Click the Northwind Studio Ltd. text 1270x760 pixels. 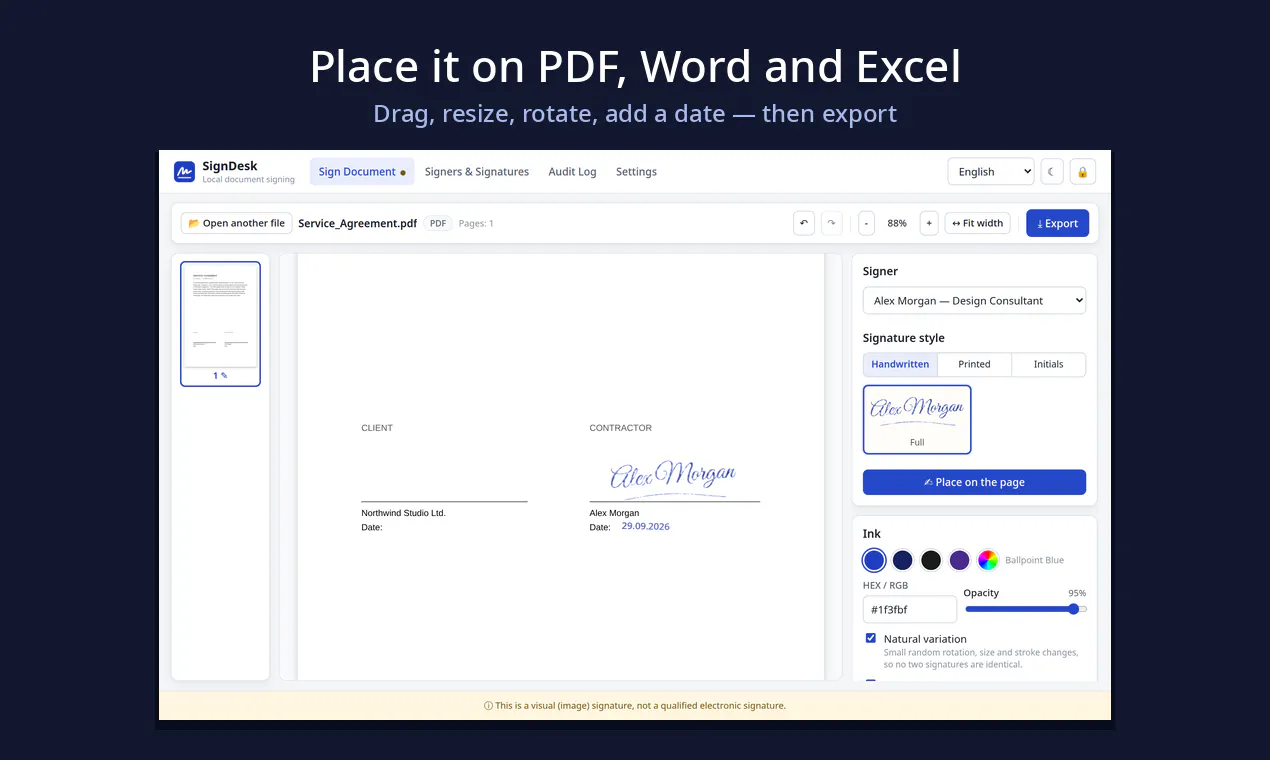tap(403, 513)
